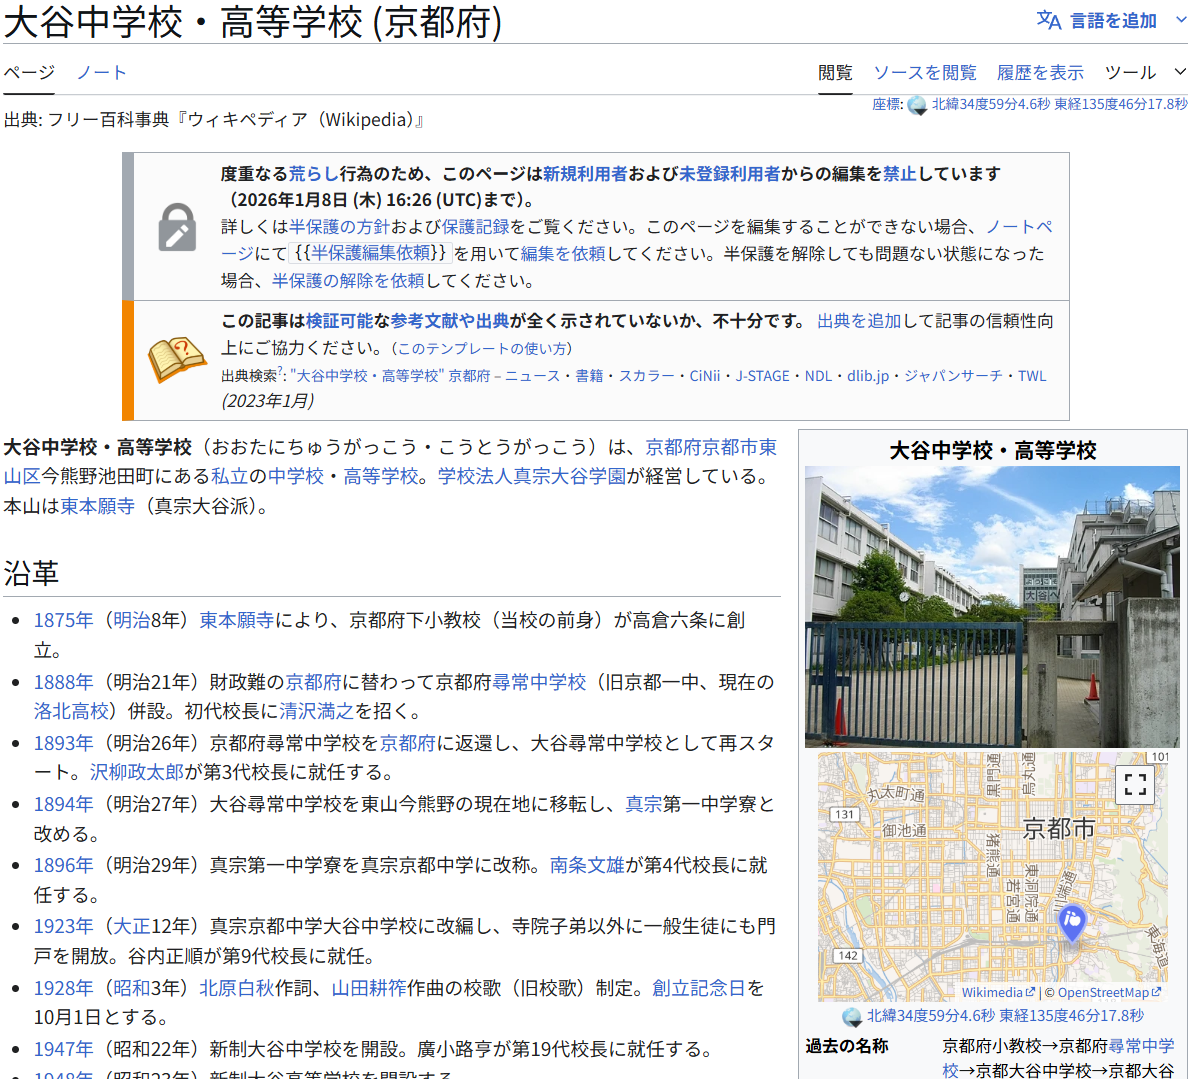This screenshot has height=1079, width=1189.
Task: Open the 私立 link
Action: 229,476
